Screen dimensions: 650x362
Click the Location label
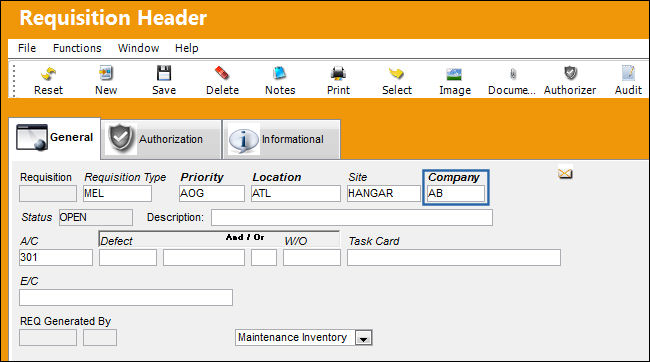point(276,177)
